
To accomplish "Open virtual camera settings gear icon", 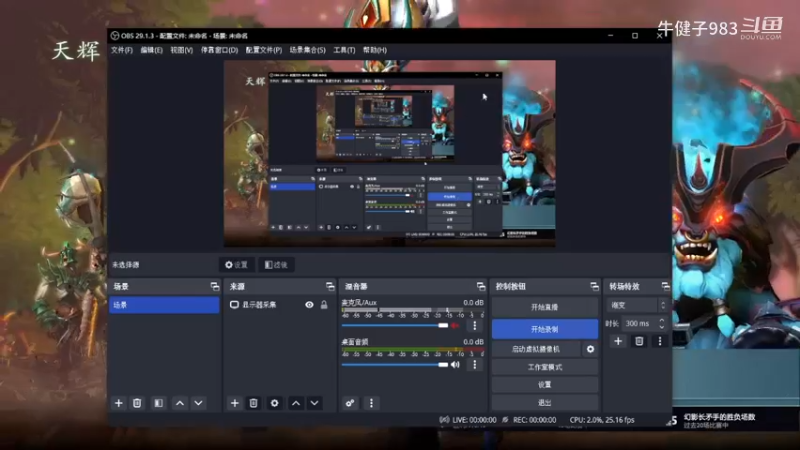I will click(590, 349).
